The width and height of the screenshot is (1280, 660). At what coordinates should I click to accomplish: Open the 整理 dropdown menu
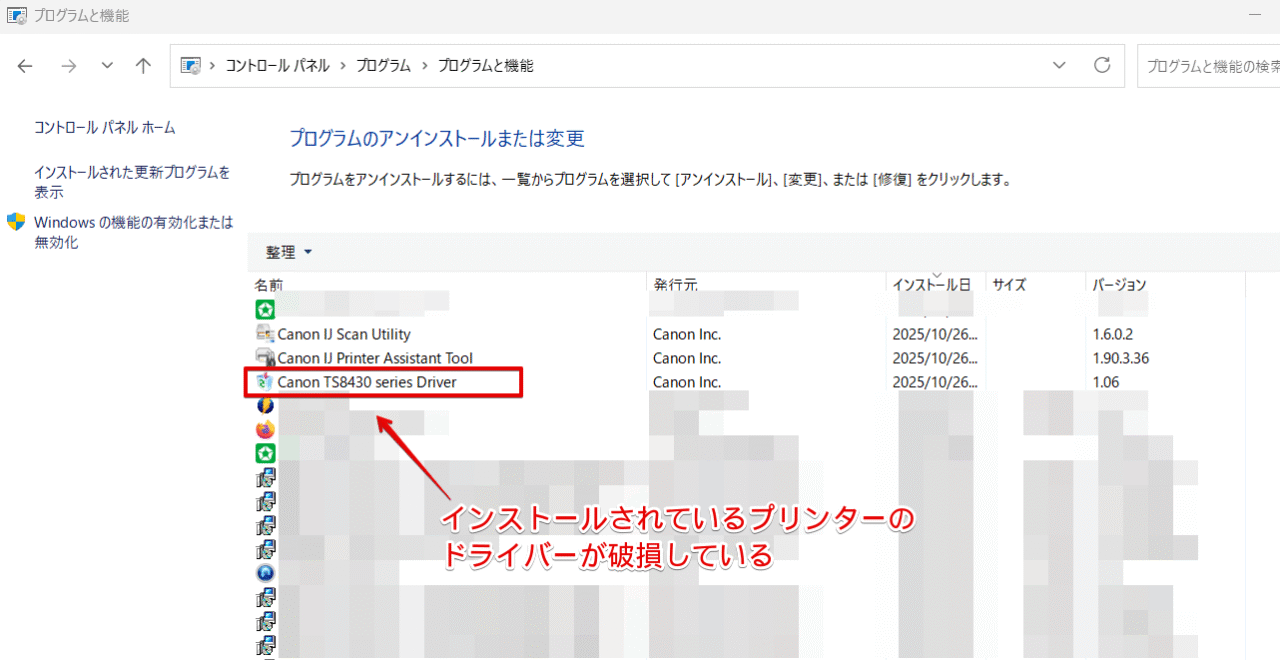click(287, 252)
